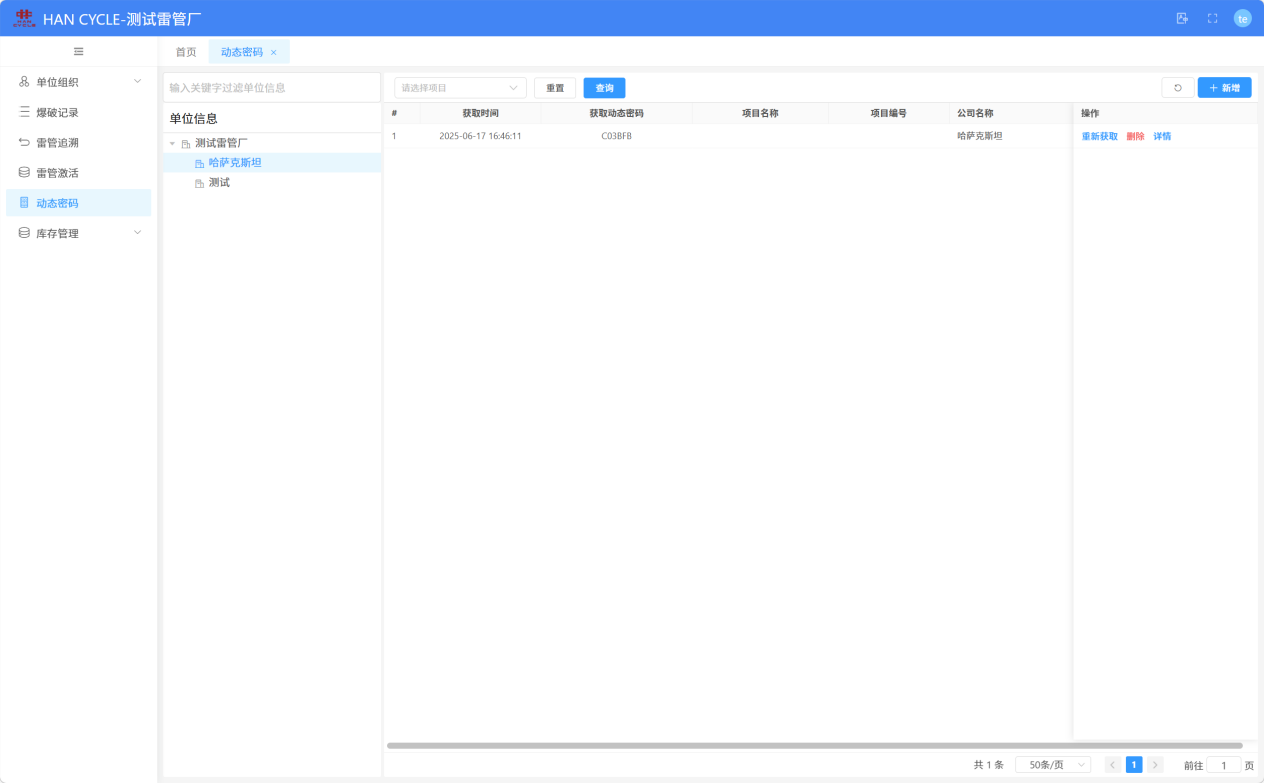
Task: Open the user avatar 'te' menu
Action: point(1243,18)
